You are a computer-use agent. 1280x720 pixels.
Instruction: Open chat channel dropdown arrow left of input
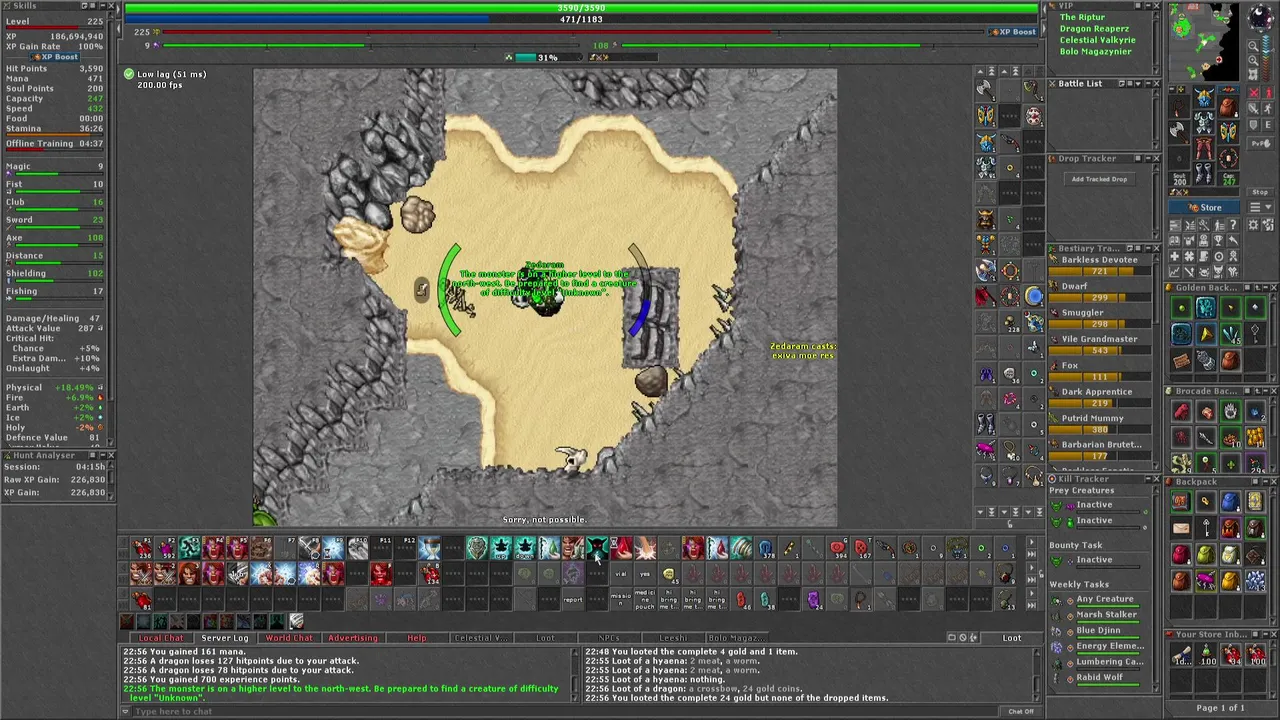126,711
